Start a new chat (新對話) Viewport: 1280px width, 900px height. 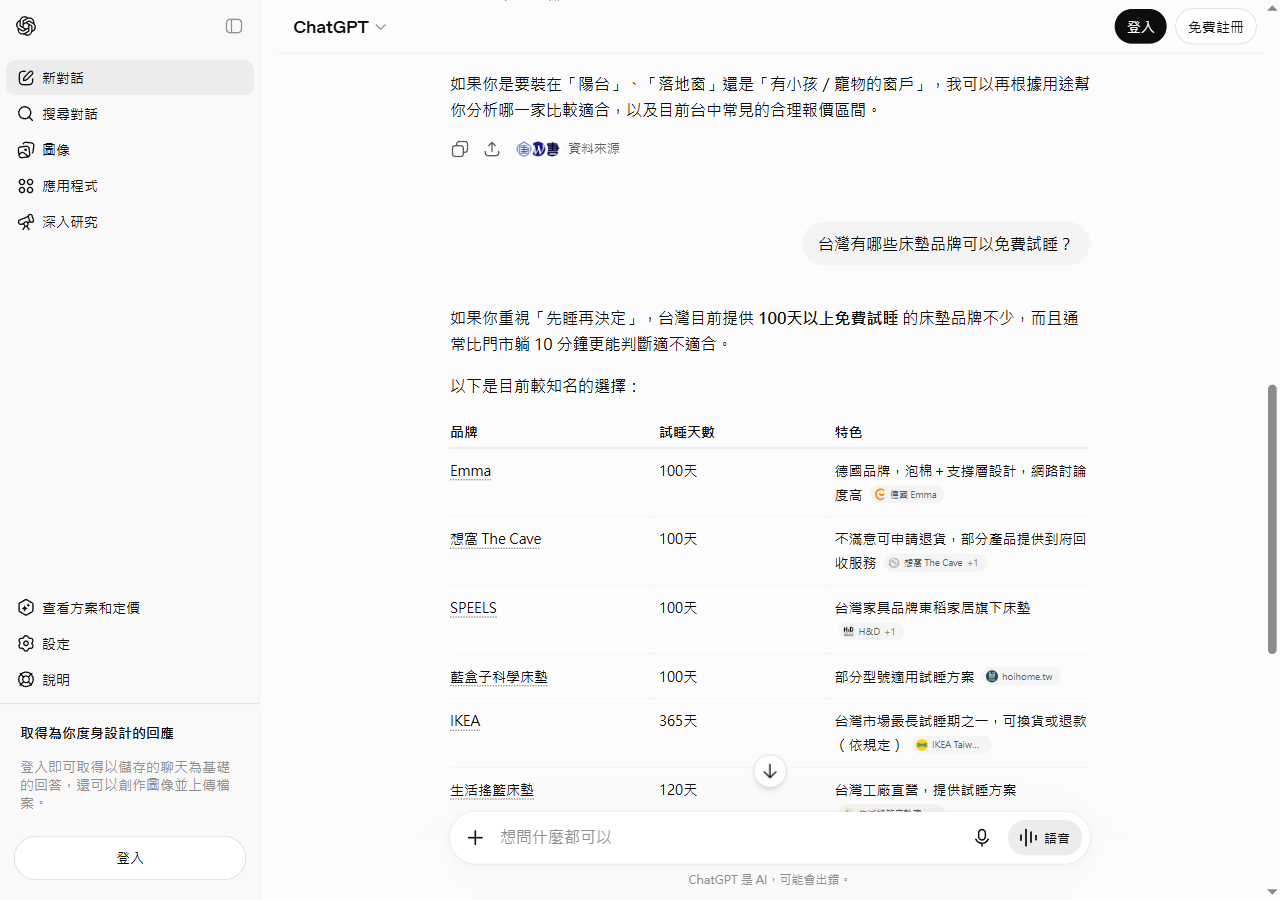coord(130,78)
